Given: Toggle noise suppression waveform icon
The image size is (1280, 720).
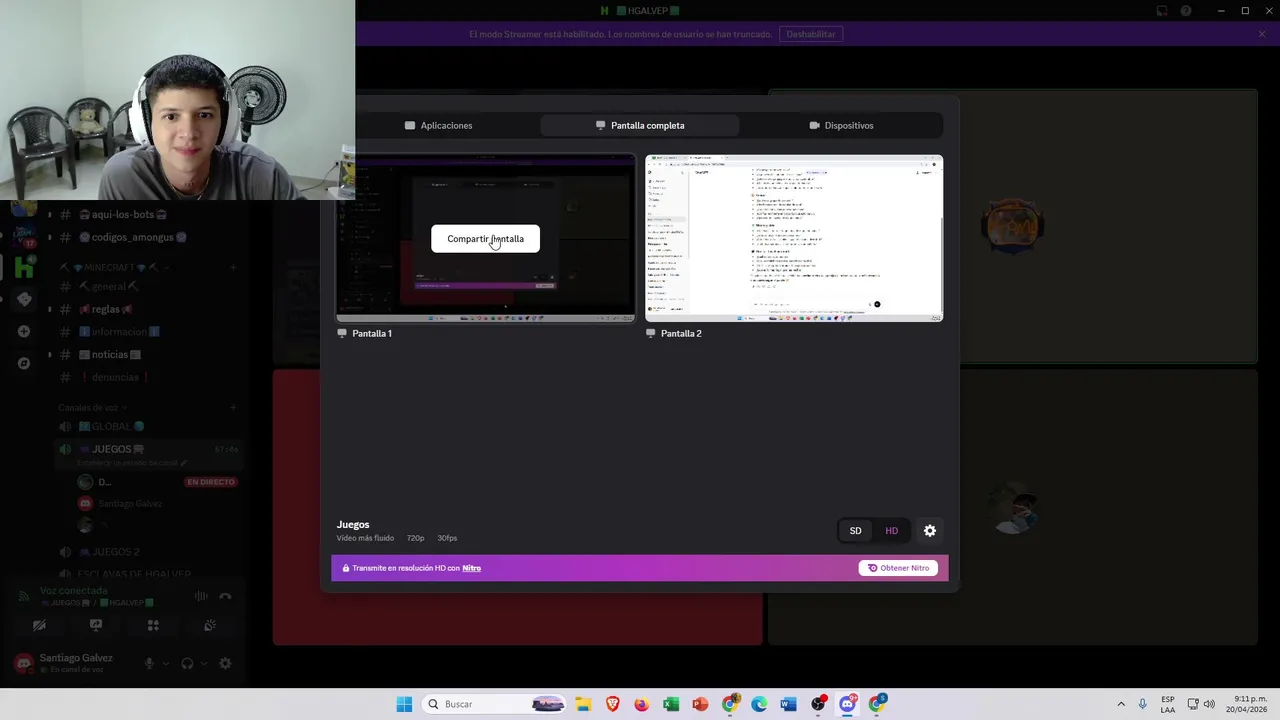Looking at the screenshot, I should (x=201, y=596).
